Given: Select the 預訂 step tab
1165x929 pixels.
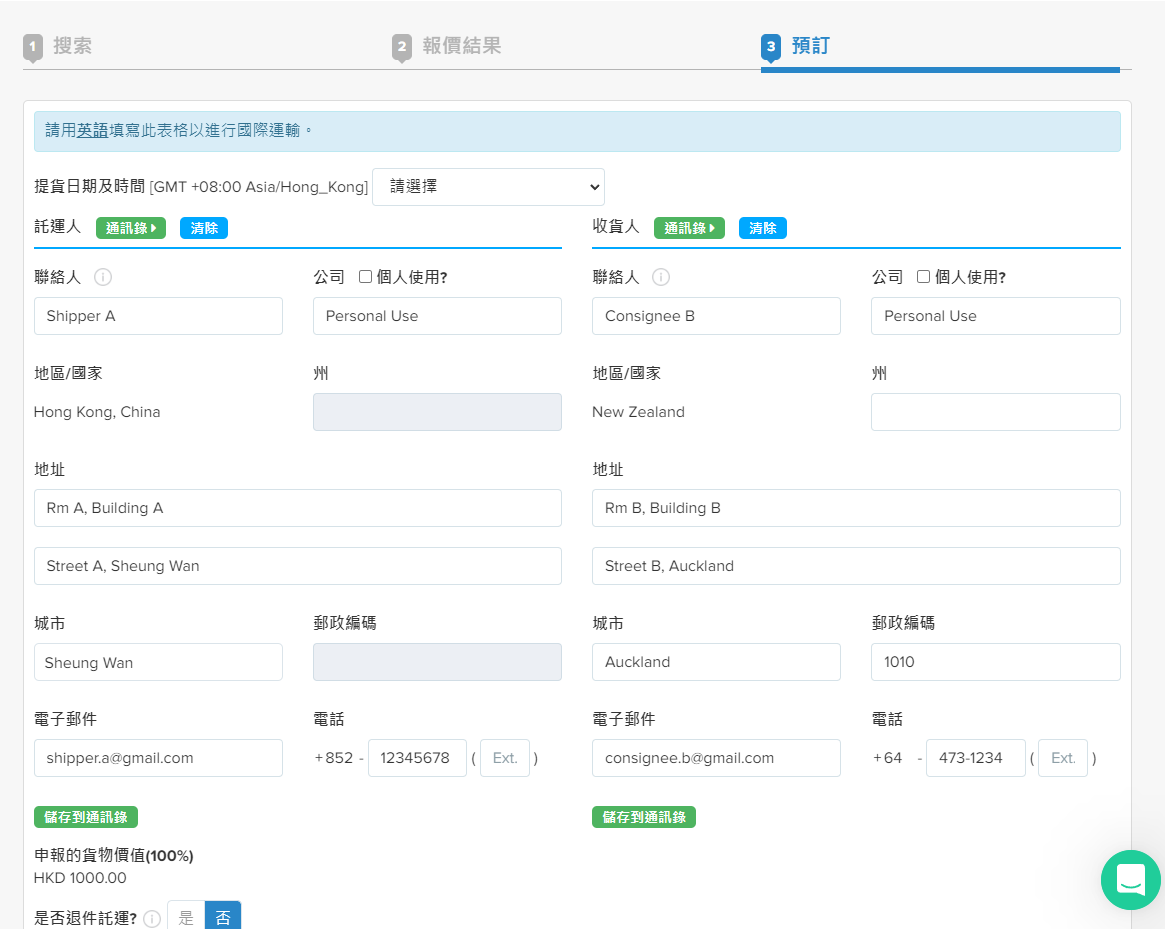Looking at the screenshot, I should [811, 46].
